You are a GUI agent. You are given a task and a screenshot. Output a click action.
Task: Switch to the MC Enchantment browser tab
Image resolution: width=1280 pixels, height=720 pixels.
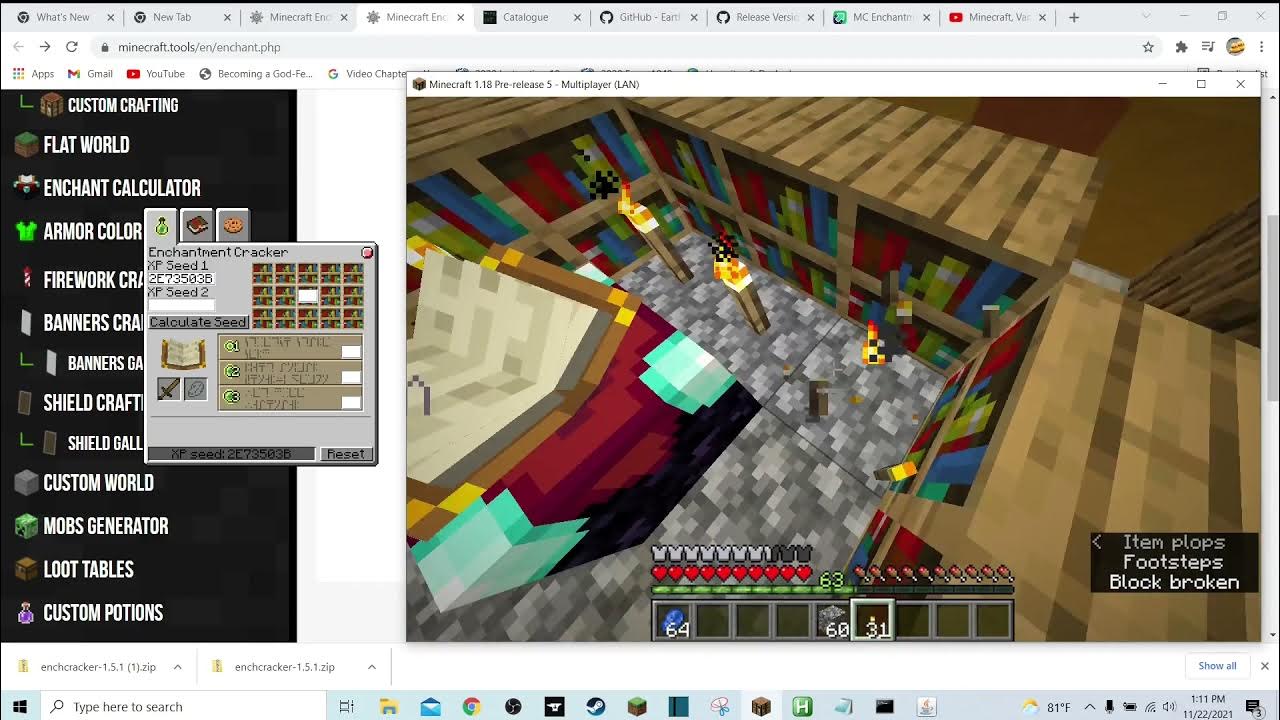(x=882, y=17)
